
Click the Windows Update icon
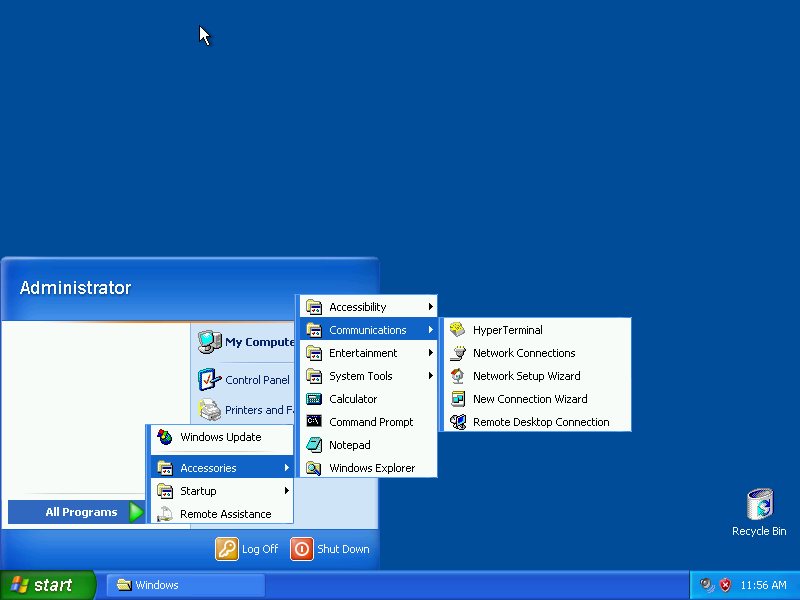coord(164,437)
